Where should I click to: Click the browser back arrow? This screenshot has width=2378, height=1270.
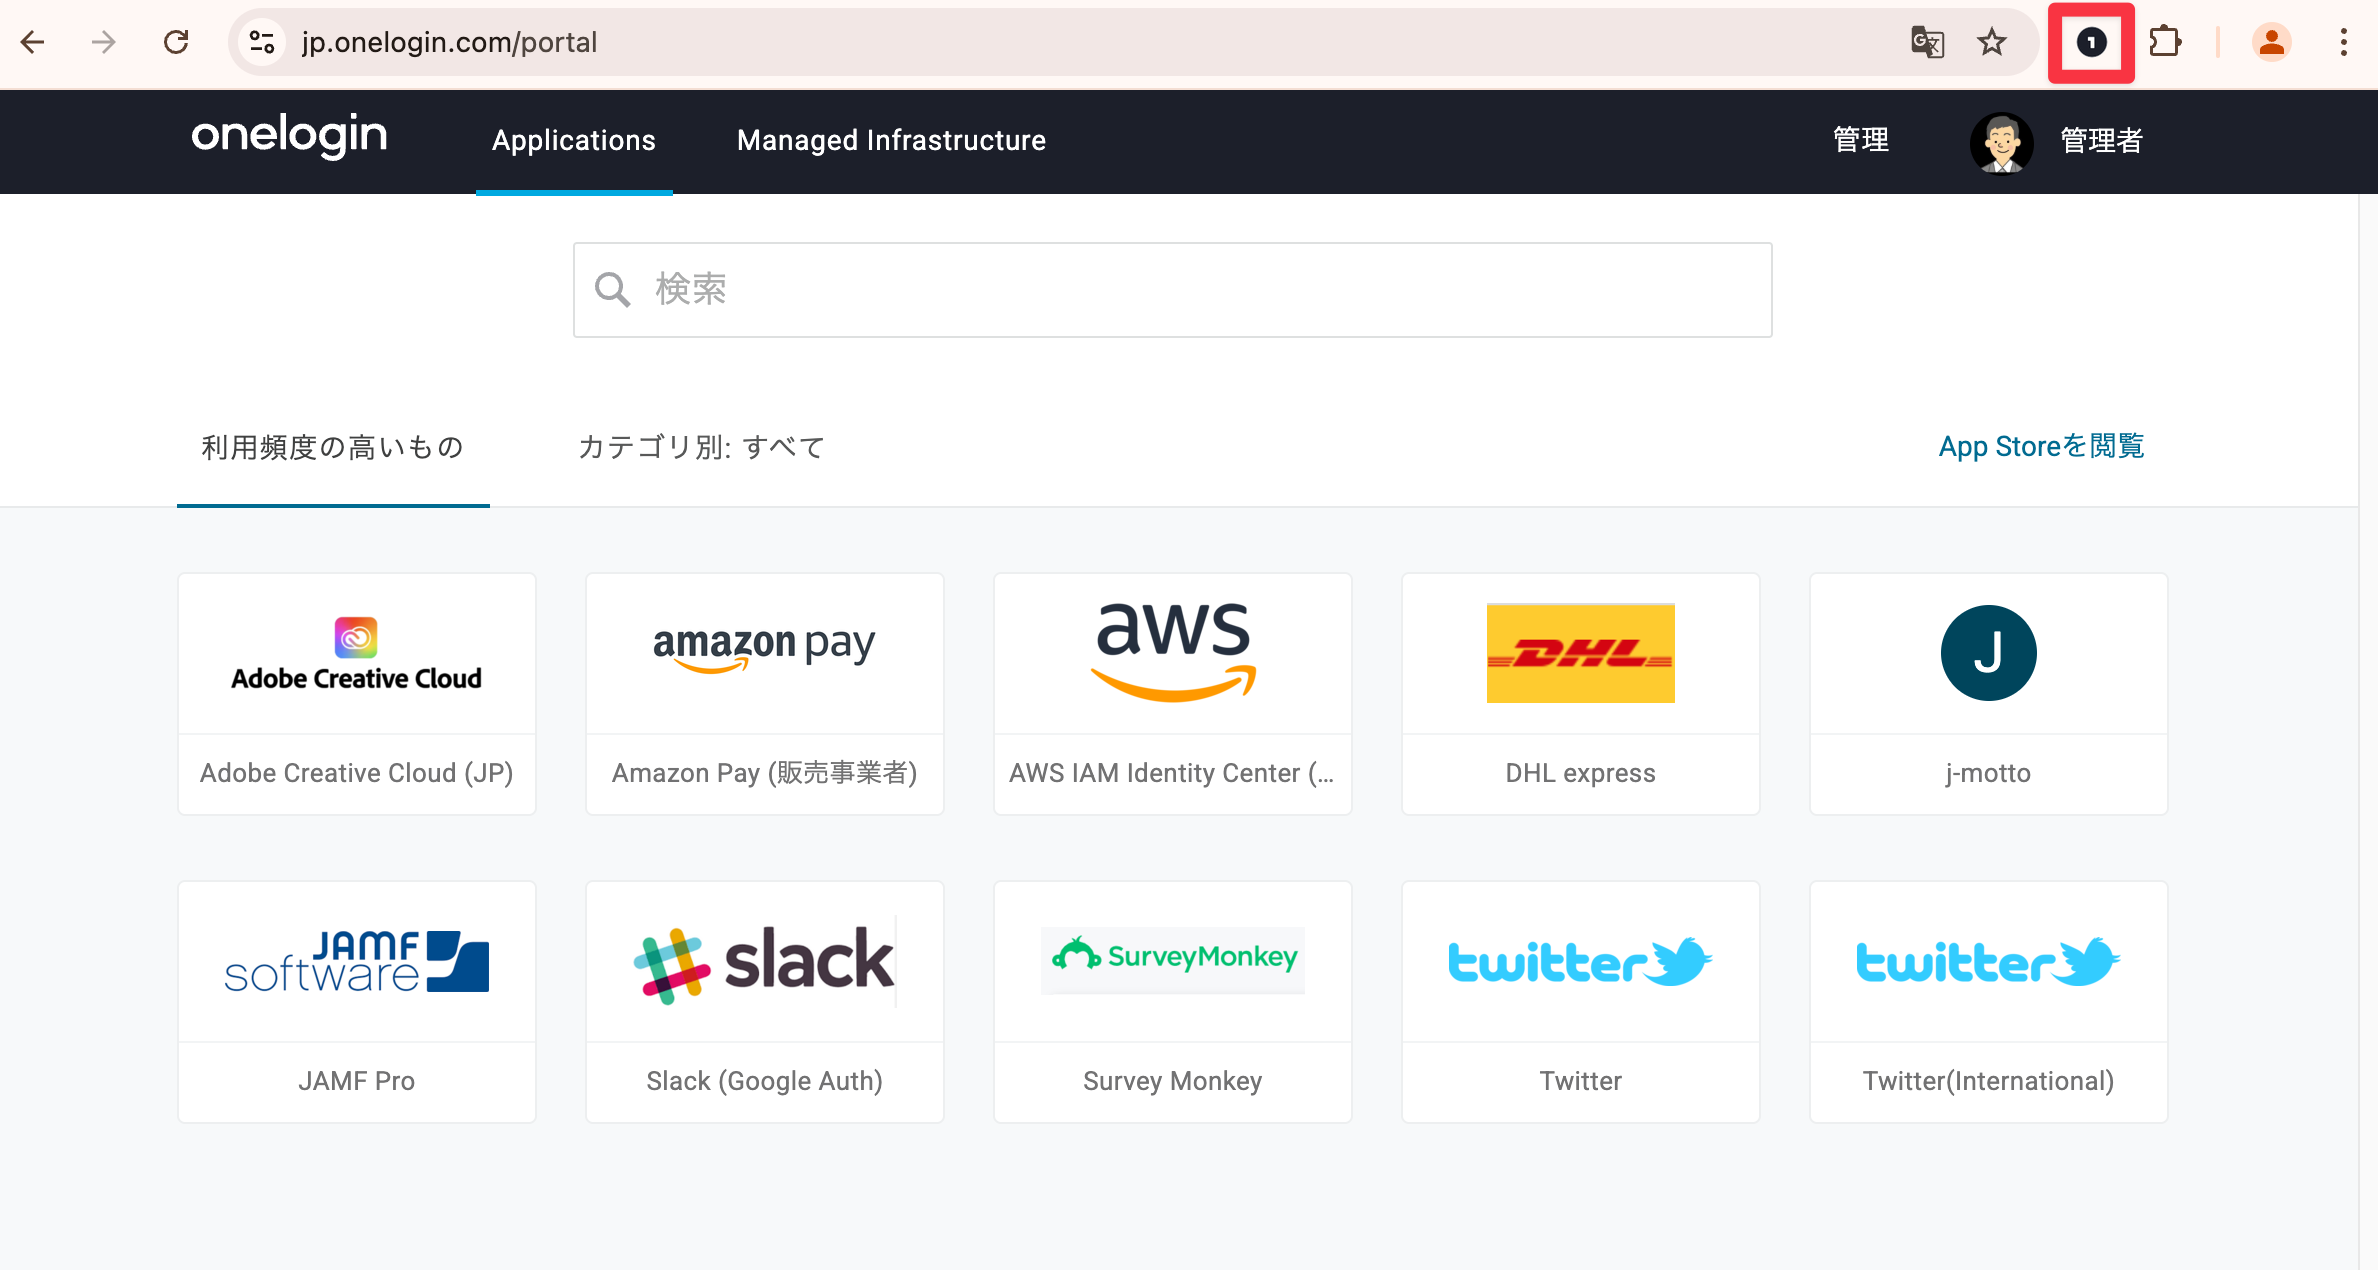(33, 42)
